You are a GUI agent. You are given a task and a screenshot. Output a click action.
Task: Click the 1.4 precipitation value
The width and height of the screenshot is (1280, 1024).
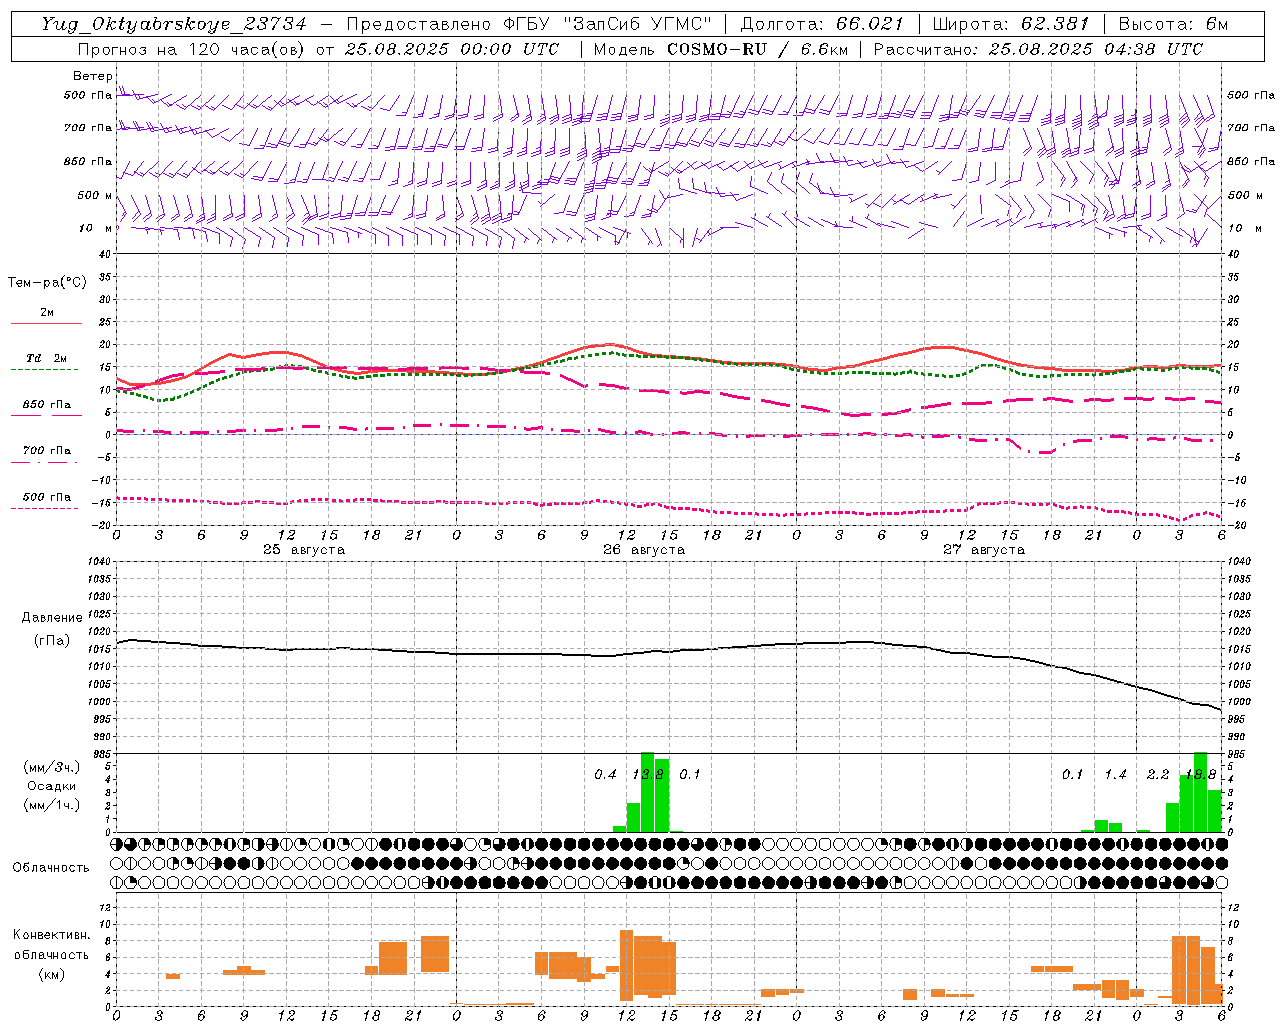click(1115, 775)
